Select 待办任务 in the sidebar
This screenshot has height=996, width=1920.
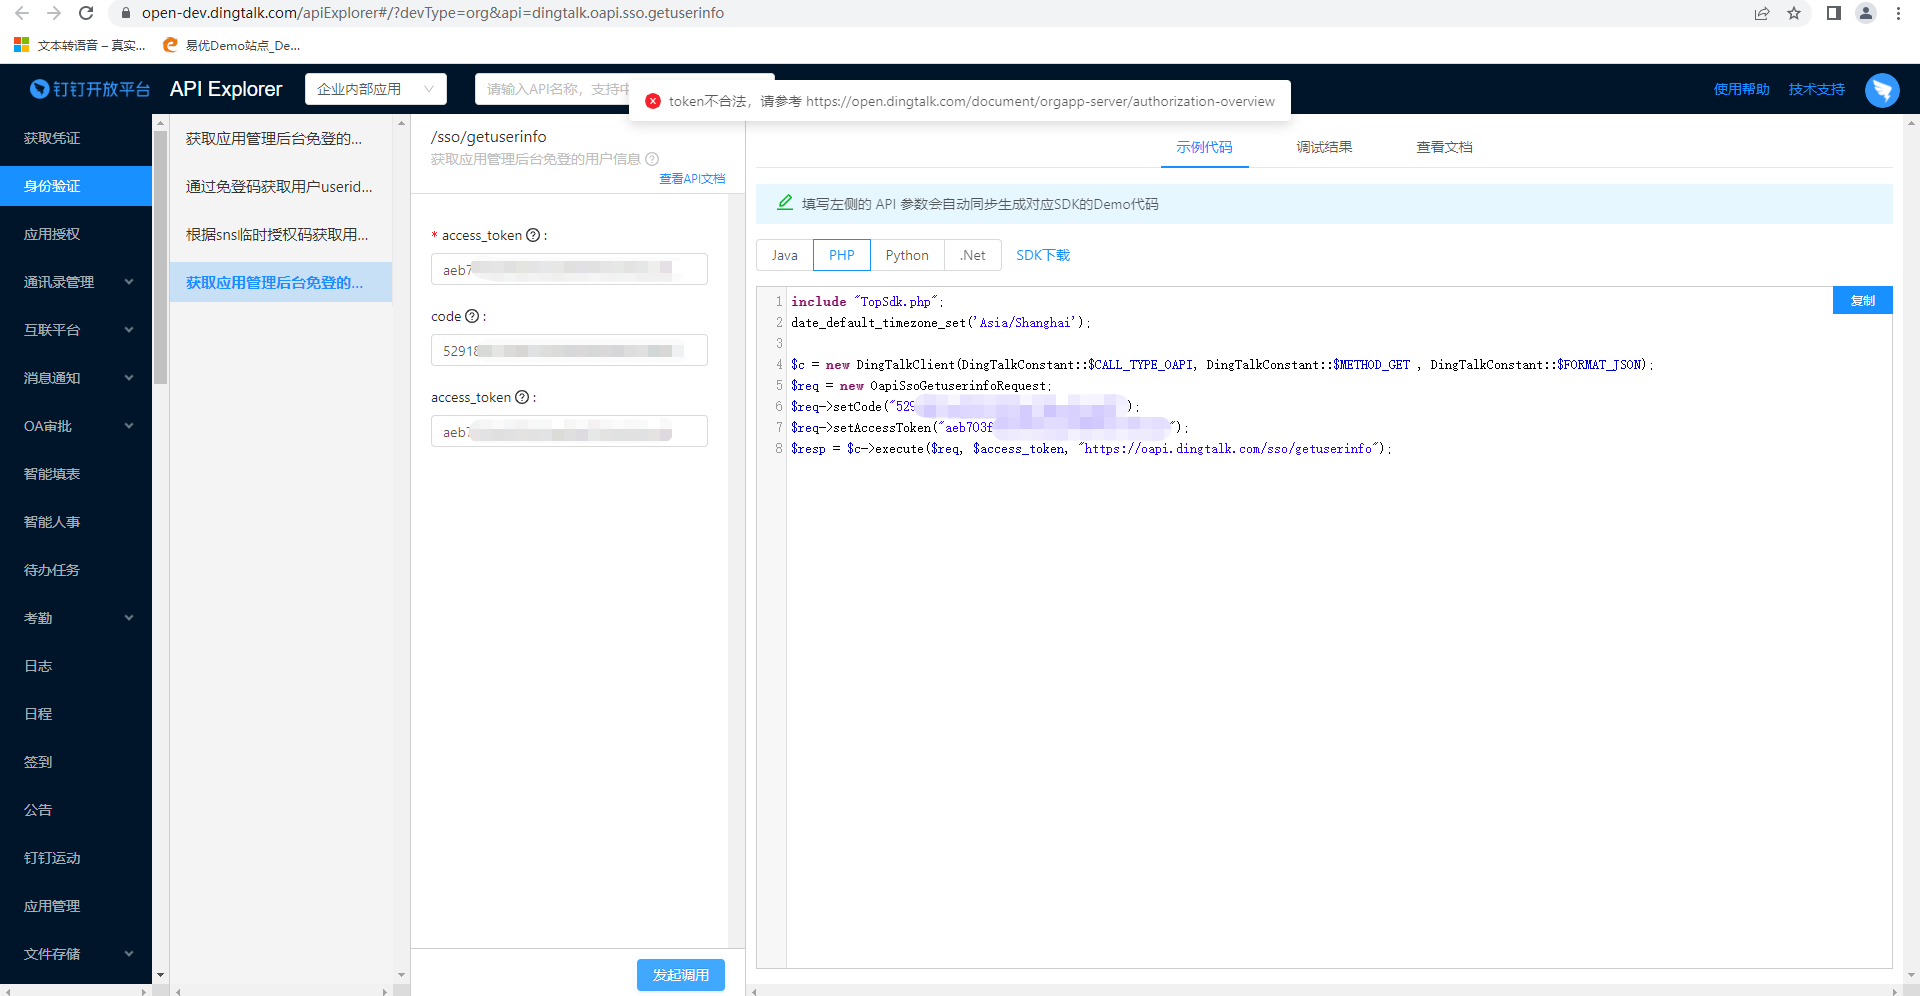point(76,570)
